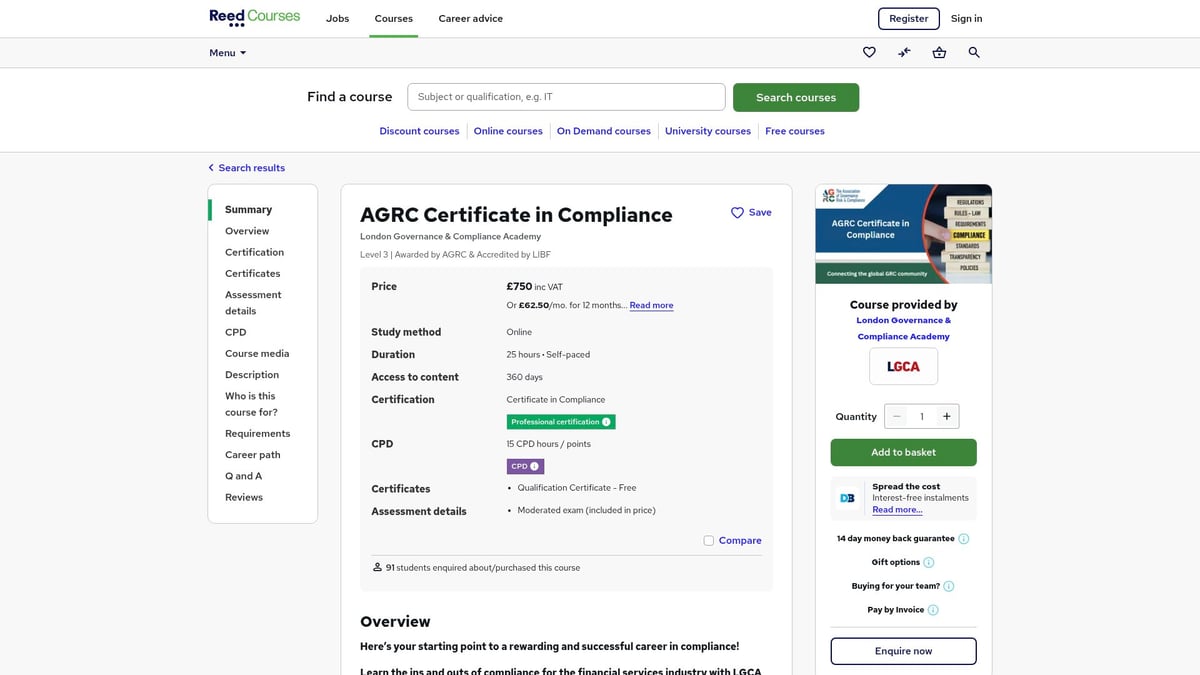Select Reviews in the sidebar navigation
This screenshot has height=675, width=1200.
(x=243, y=497)
